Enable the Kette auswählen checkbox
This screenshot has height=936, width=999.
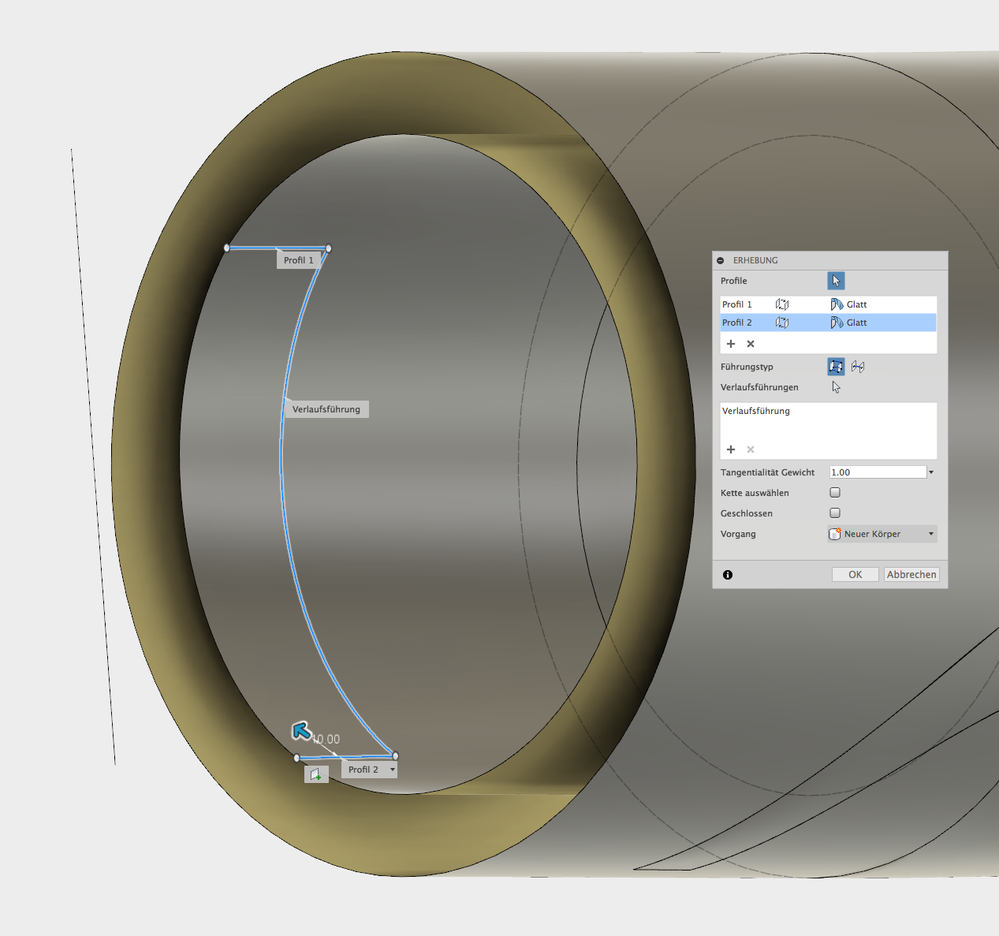pyautogui.click(x=835, y=493)
